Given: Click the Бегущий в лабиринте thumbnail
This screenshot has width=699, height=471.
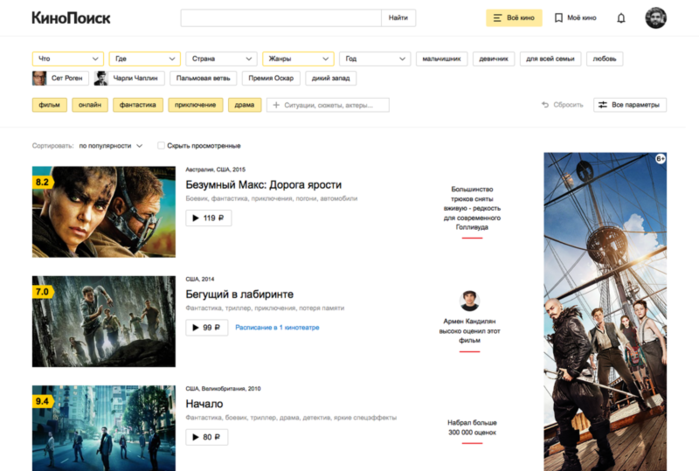Looking at the screenshot, I should click(x=104, y=321).
